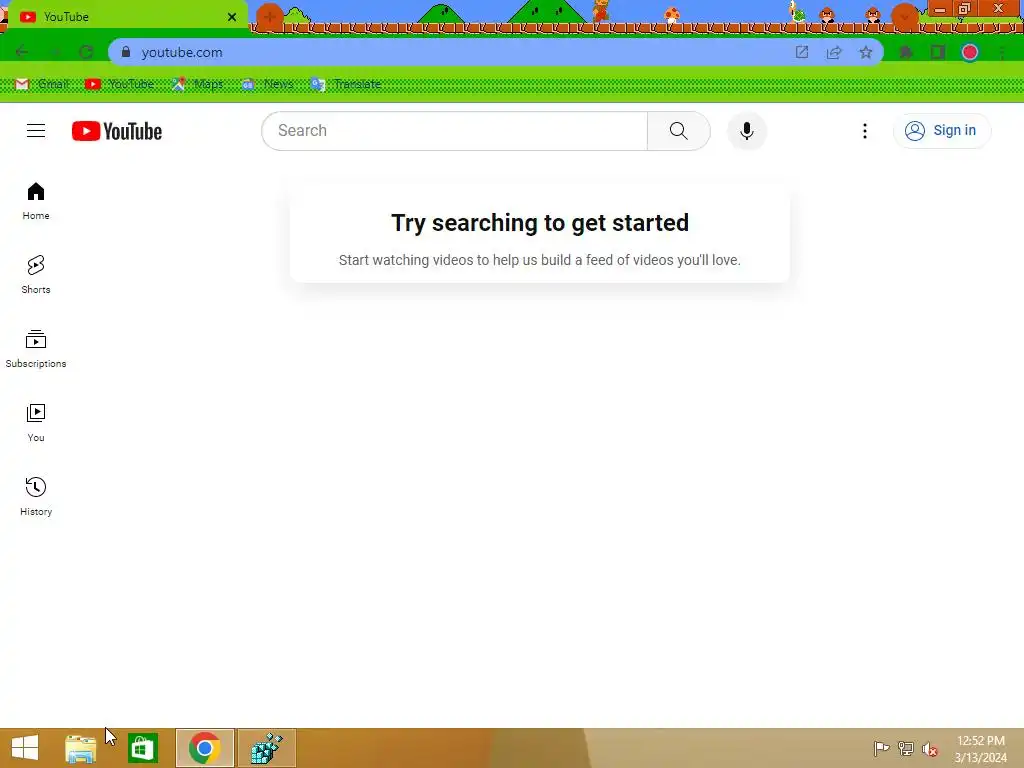Click Chrome icon in taskbar
The width and height of the screenshot is (1024, 768).
point(204,748)
